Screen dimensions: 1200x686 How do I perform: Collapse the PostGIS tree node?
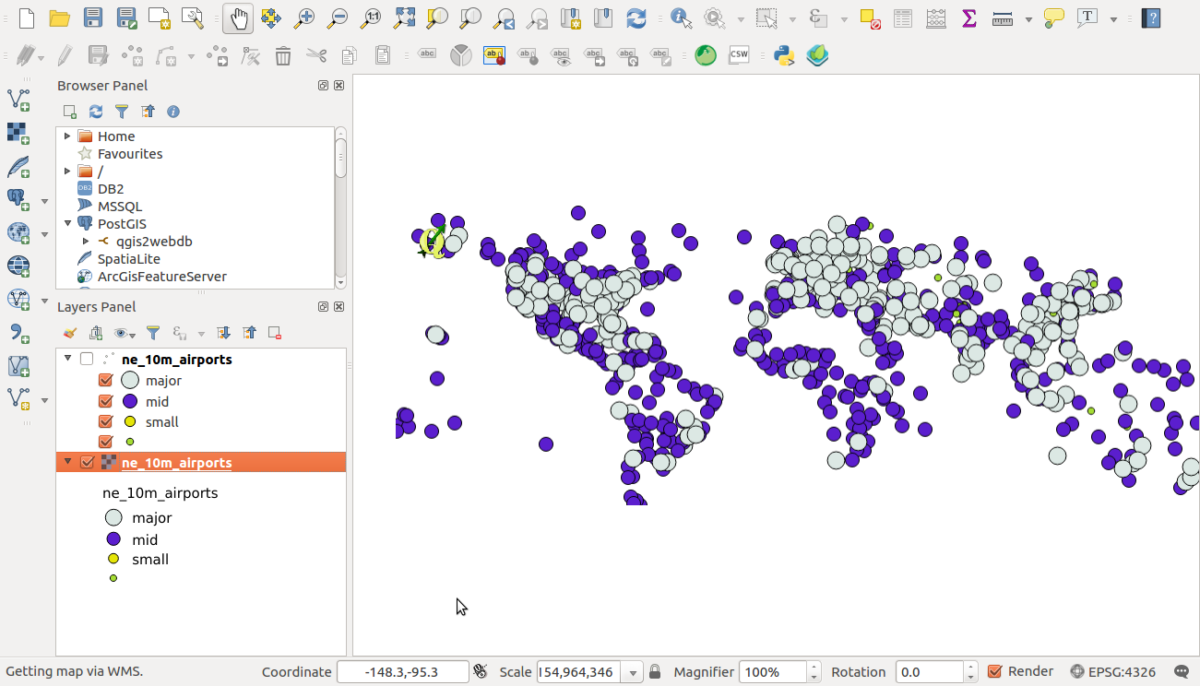(67, 224)
